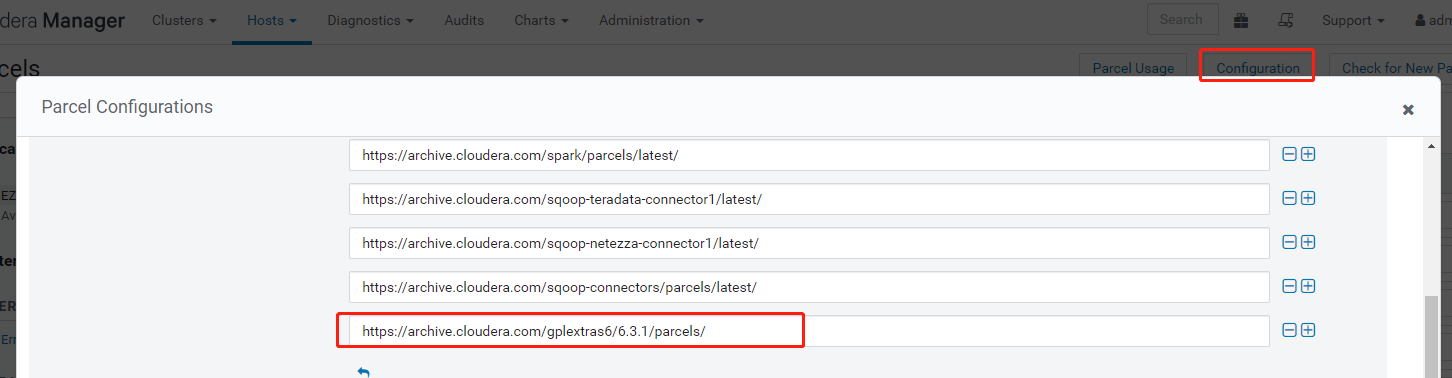Screen dimensions: 1452x378
Task: Click the Cloudera Manager logo
Action: point(63,20)
